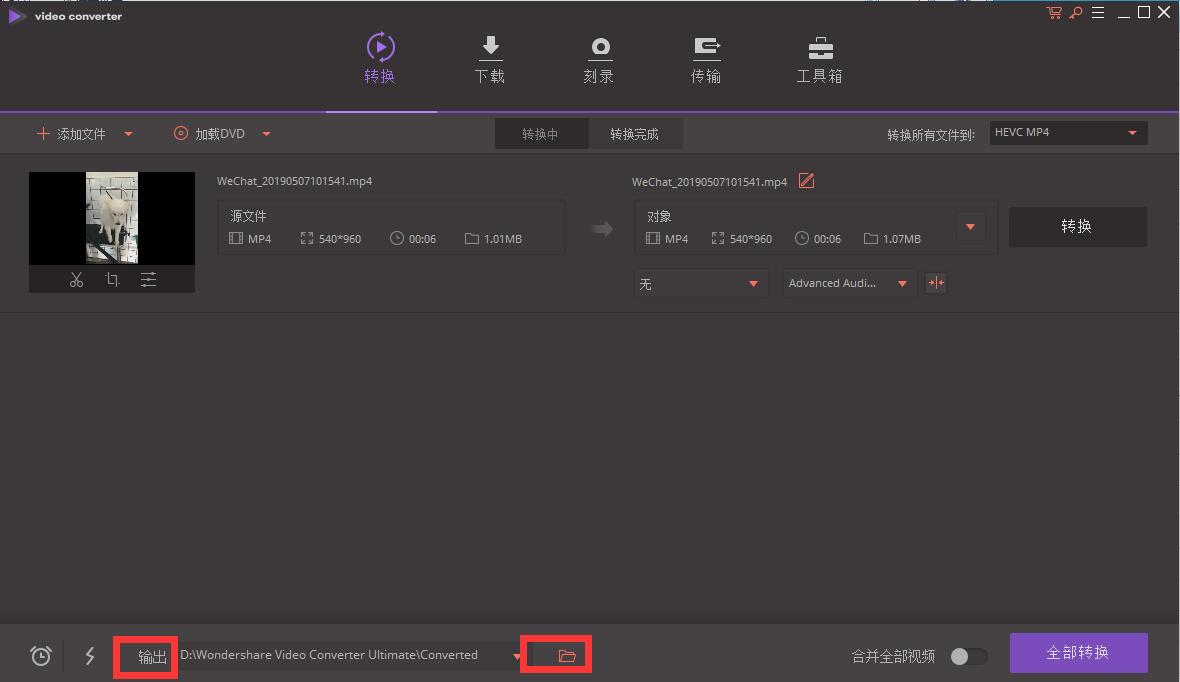
Task: Expand the 添加文件 dropdown arrow
Action: pyautogui.click(x=127, y=133)
